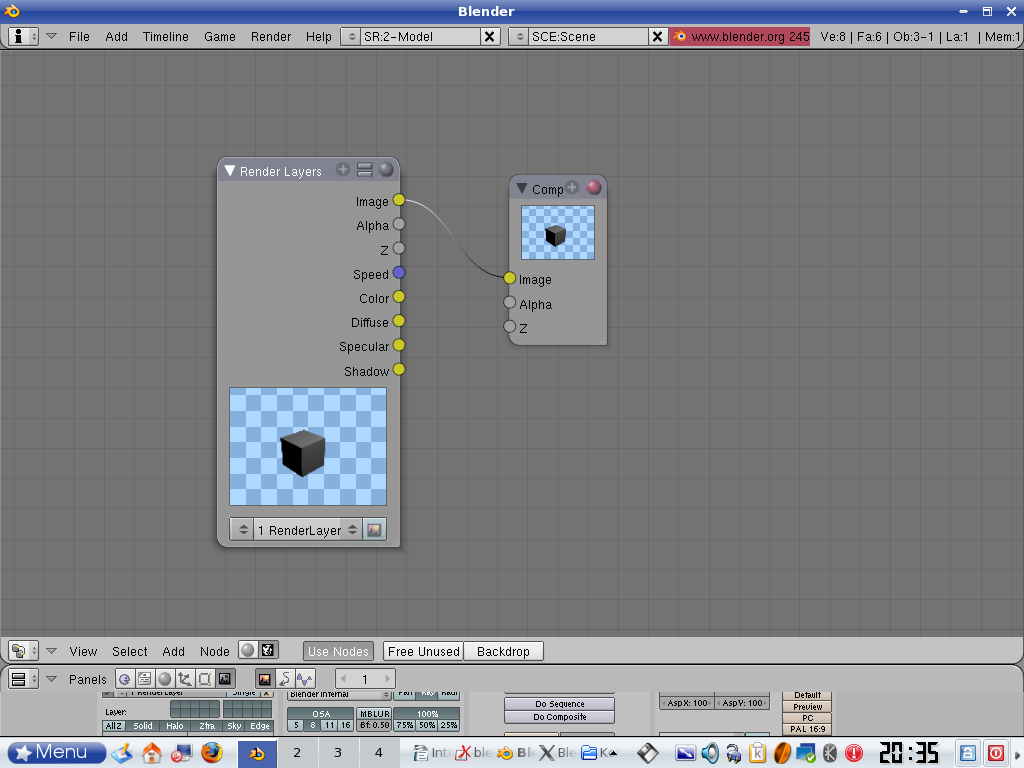Launch Firefox from the taskbar
The width and height of the screenshot is (1024, 768).
pos(211,752)
